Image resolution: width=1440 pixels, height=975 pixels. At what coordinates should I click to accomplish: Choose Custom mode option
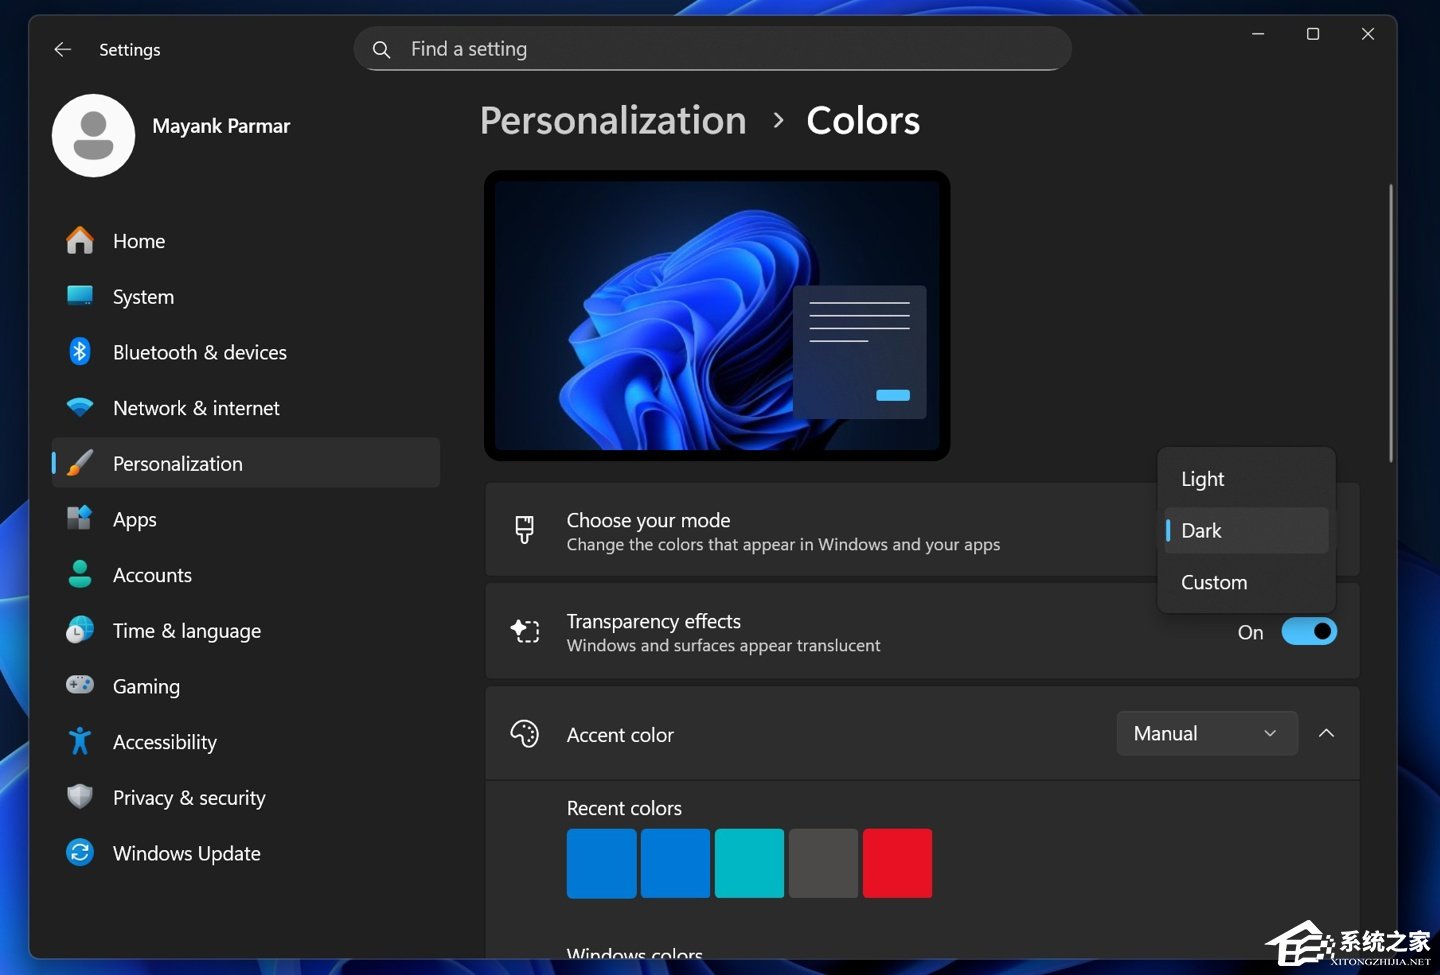pos(1214,582)
